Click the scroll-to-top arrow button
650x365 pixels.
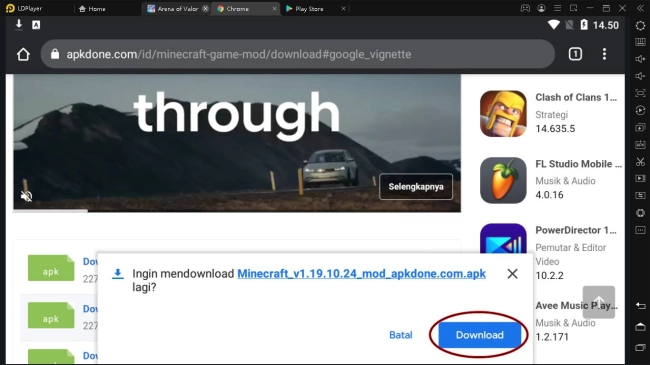coord(599,302)
